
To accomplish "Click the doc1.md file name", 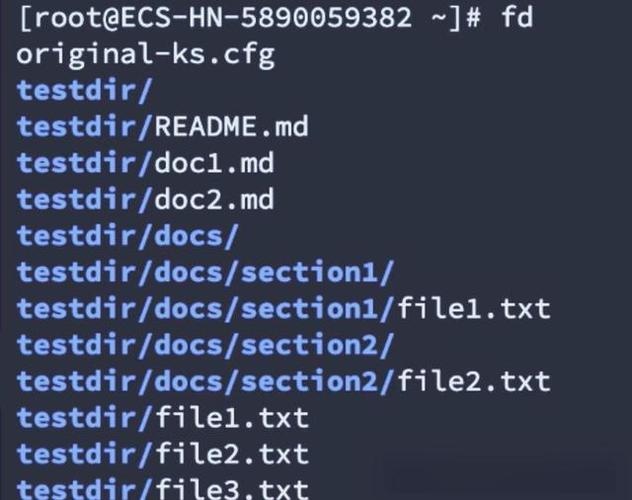I will coord(214,163).
